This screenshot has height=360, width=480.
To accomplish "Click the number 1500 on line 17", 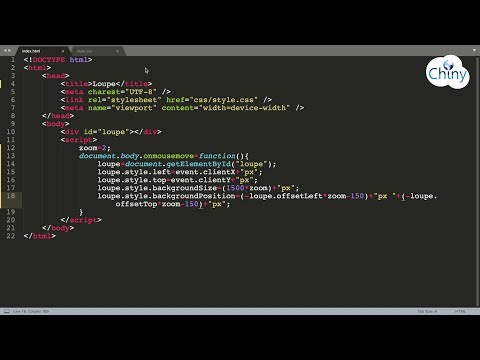I will 235,188.
